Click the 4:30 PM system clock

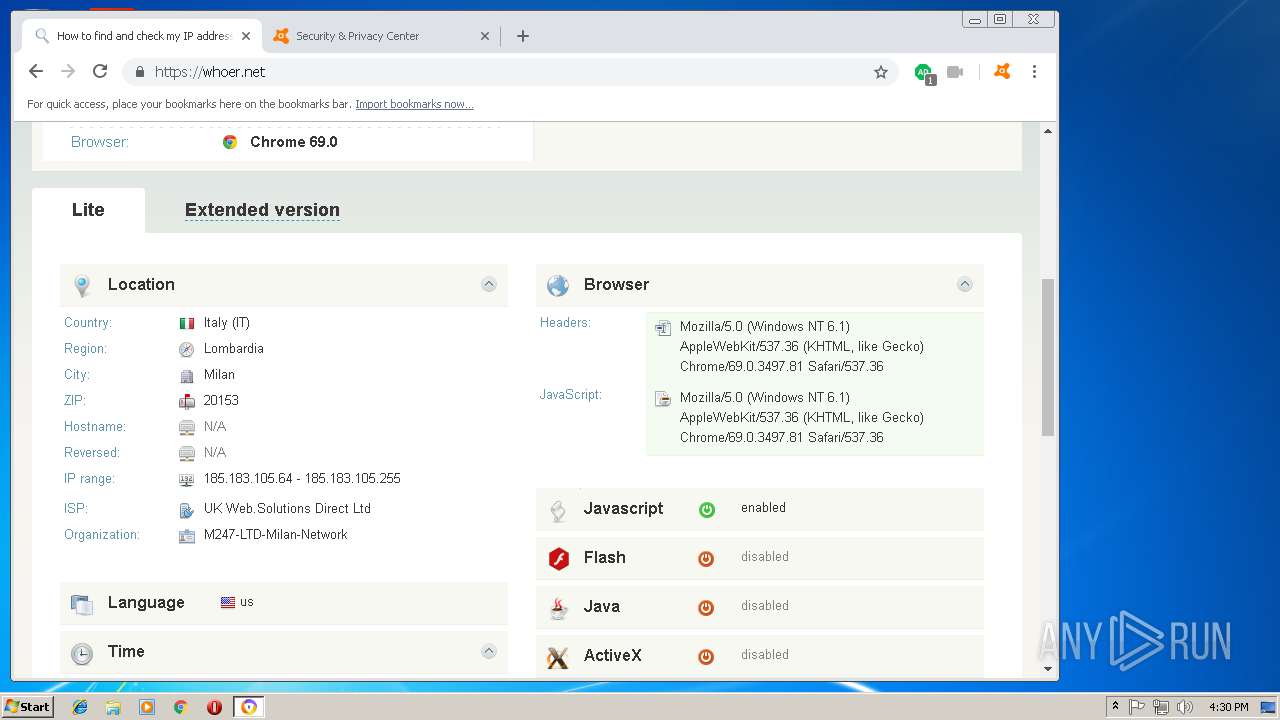[x=1229, y=707]
